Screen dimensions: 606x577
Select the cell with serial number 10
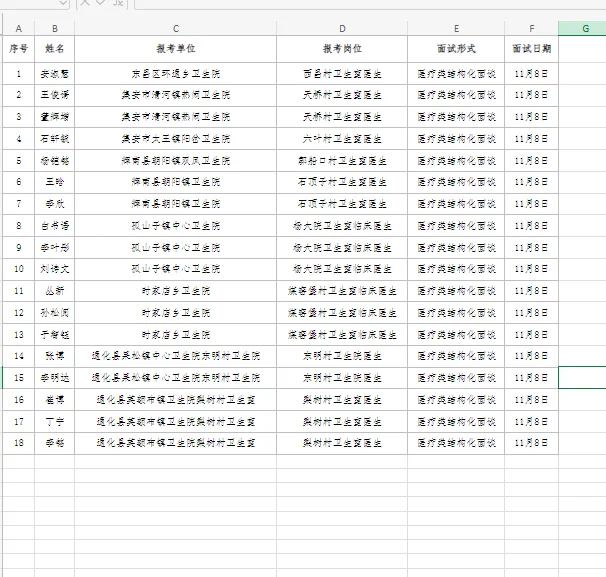pos(19,269)
